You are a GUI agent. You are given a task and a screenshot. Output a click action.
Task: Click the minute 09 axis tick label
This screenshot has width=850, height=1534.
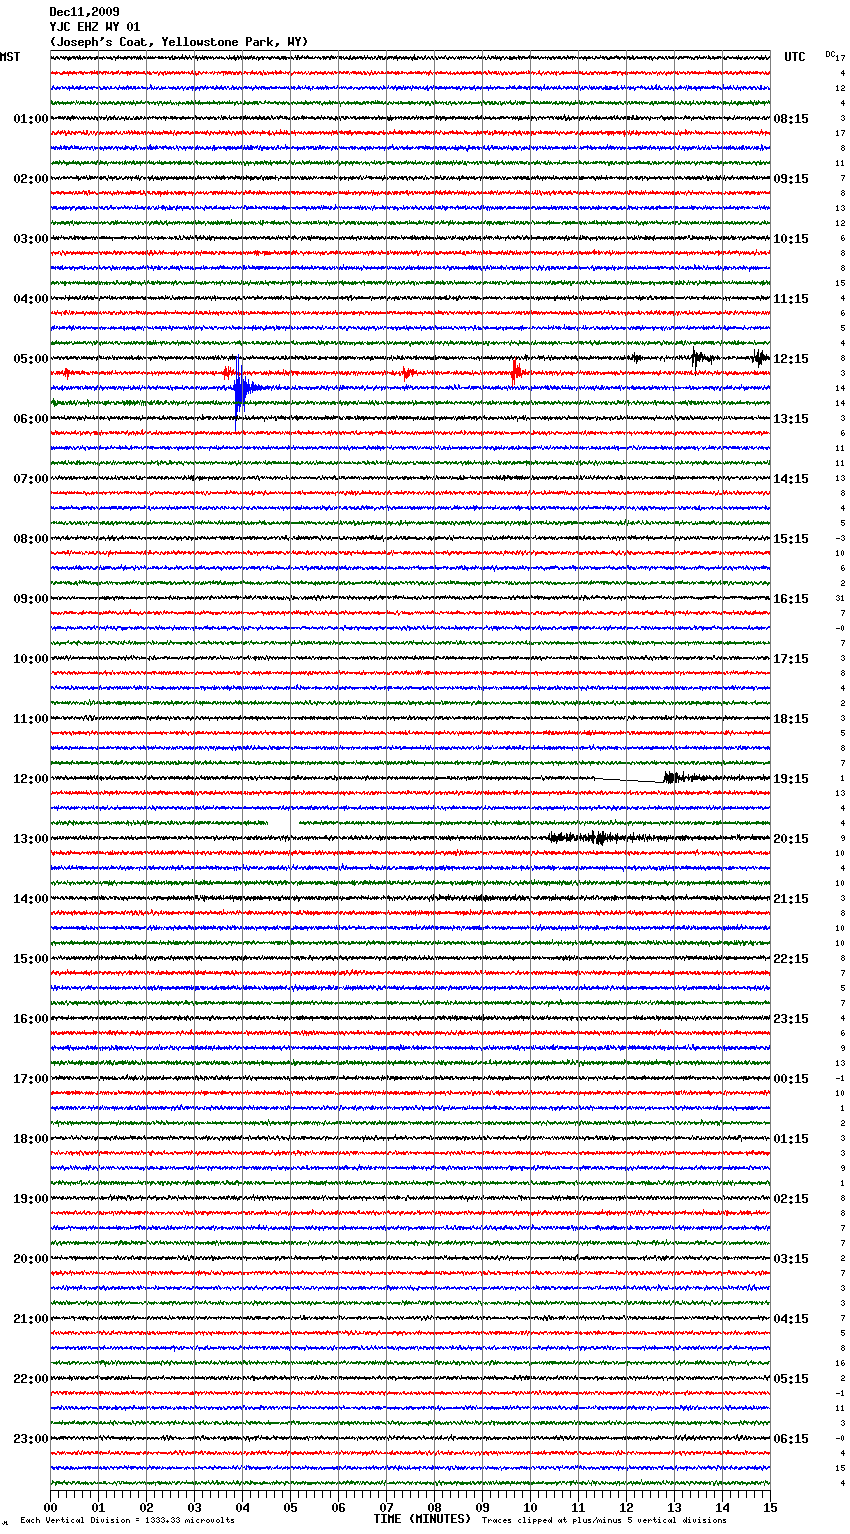coord(482,1507)
